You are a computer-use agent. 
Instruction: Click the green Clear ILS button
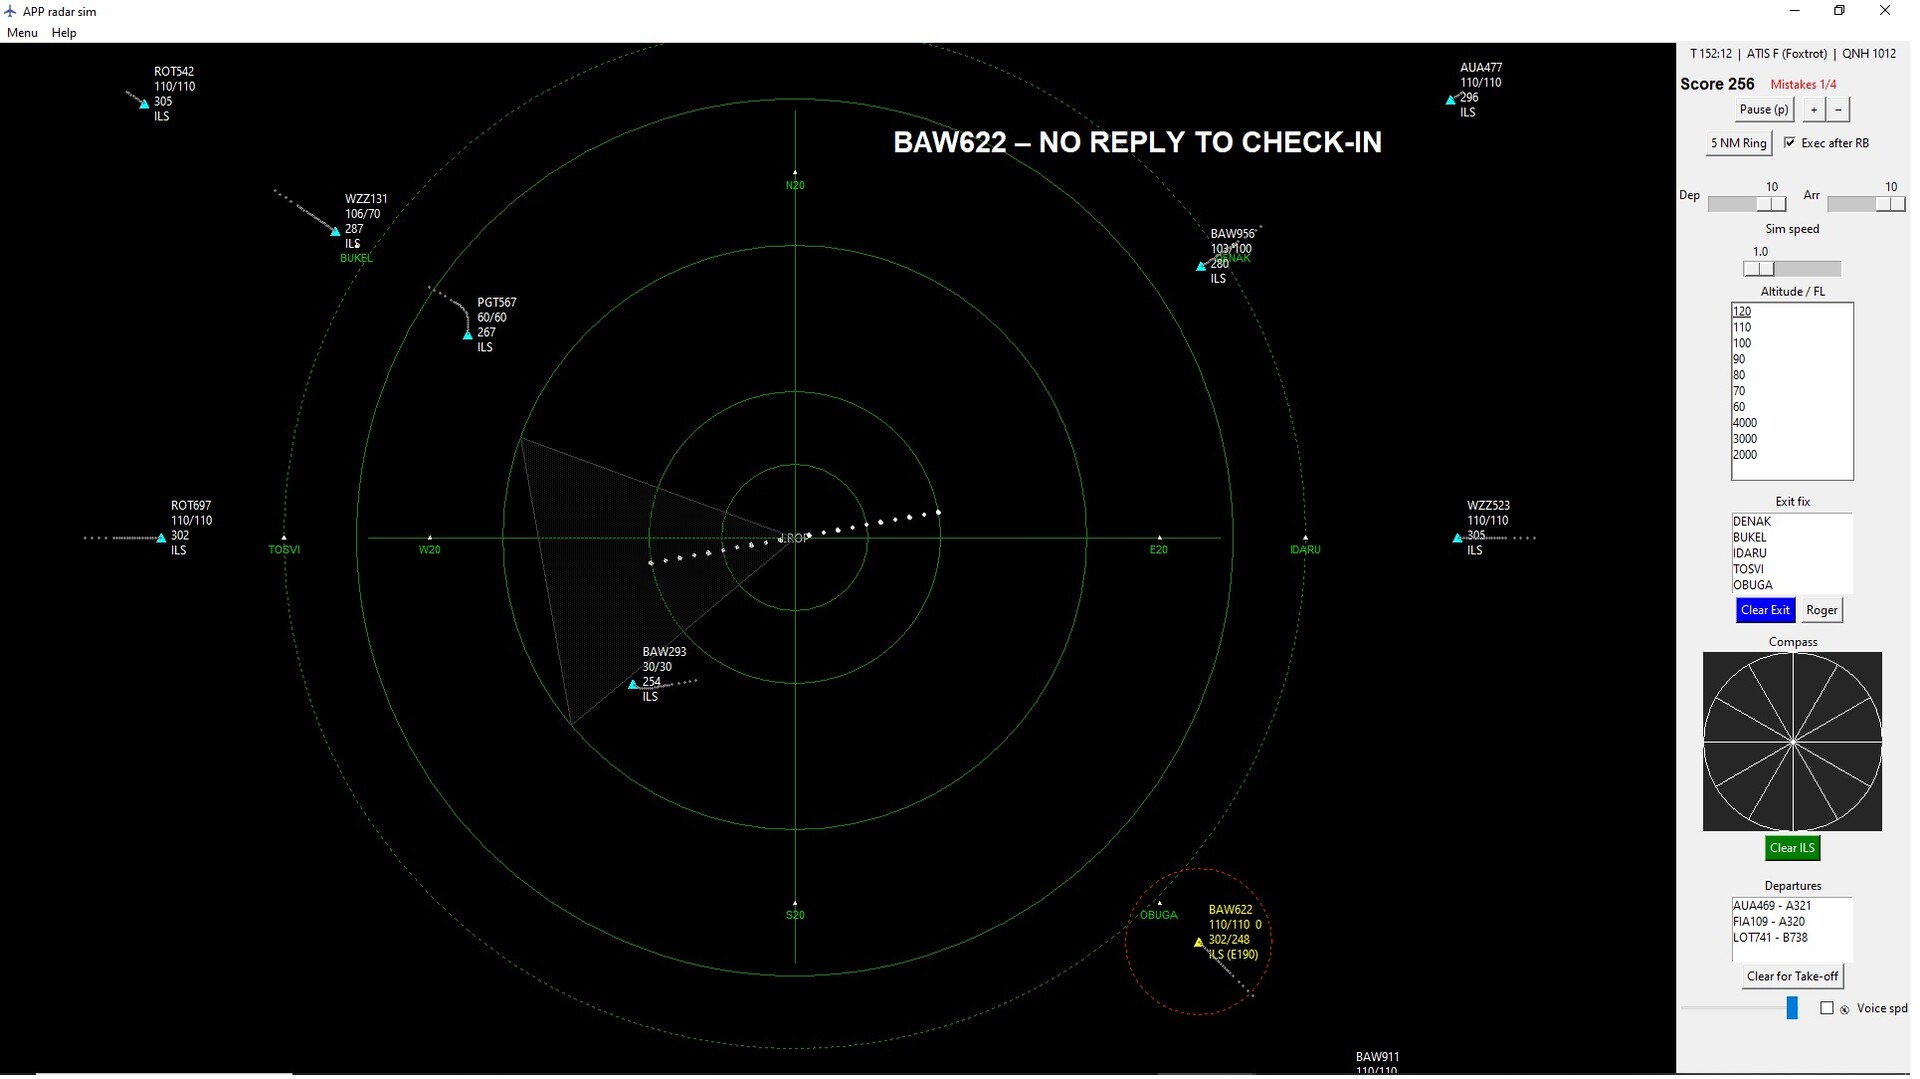coord(1791,848)
